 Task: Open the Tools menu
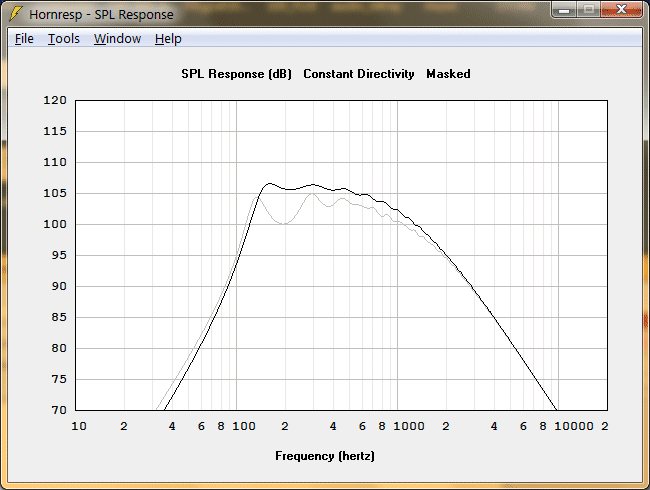[x=63, y=39]
